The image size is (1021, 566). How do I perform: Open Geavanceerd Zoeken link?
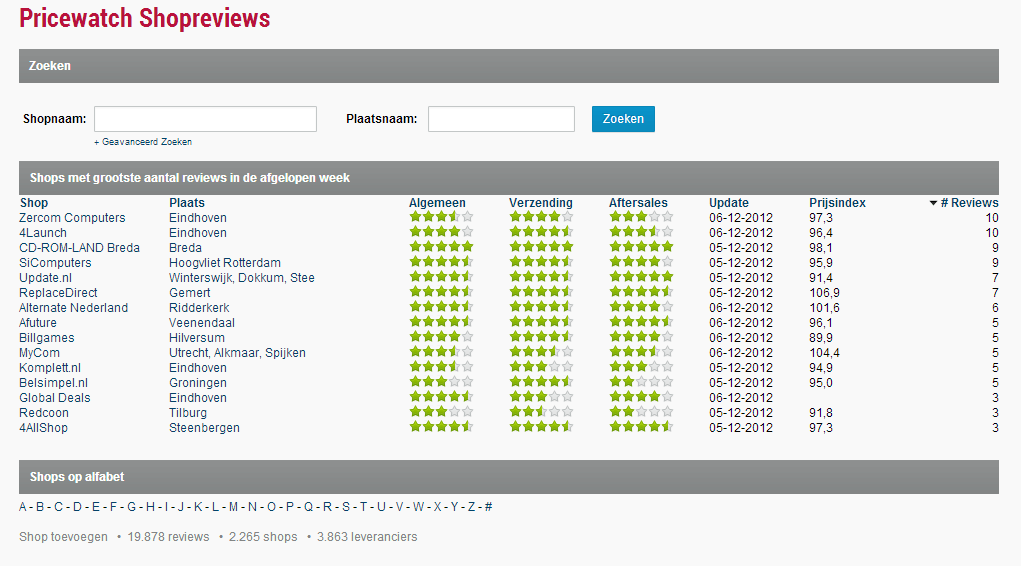(x=143, y=142)
